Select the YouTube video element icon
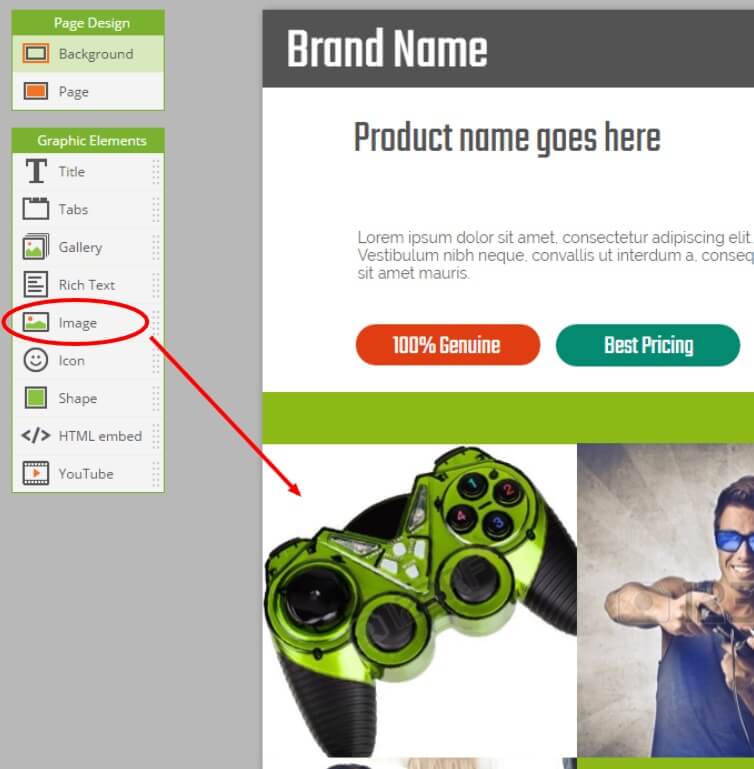 point(36,473)
